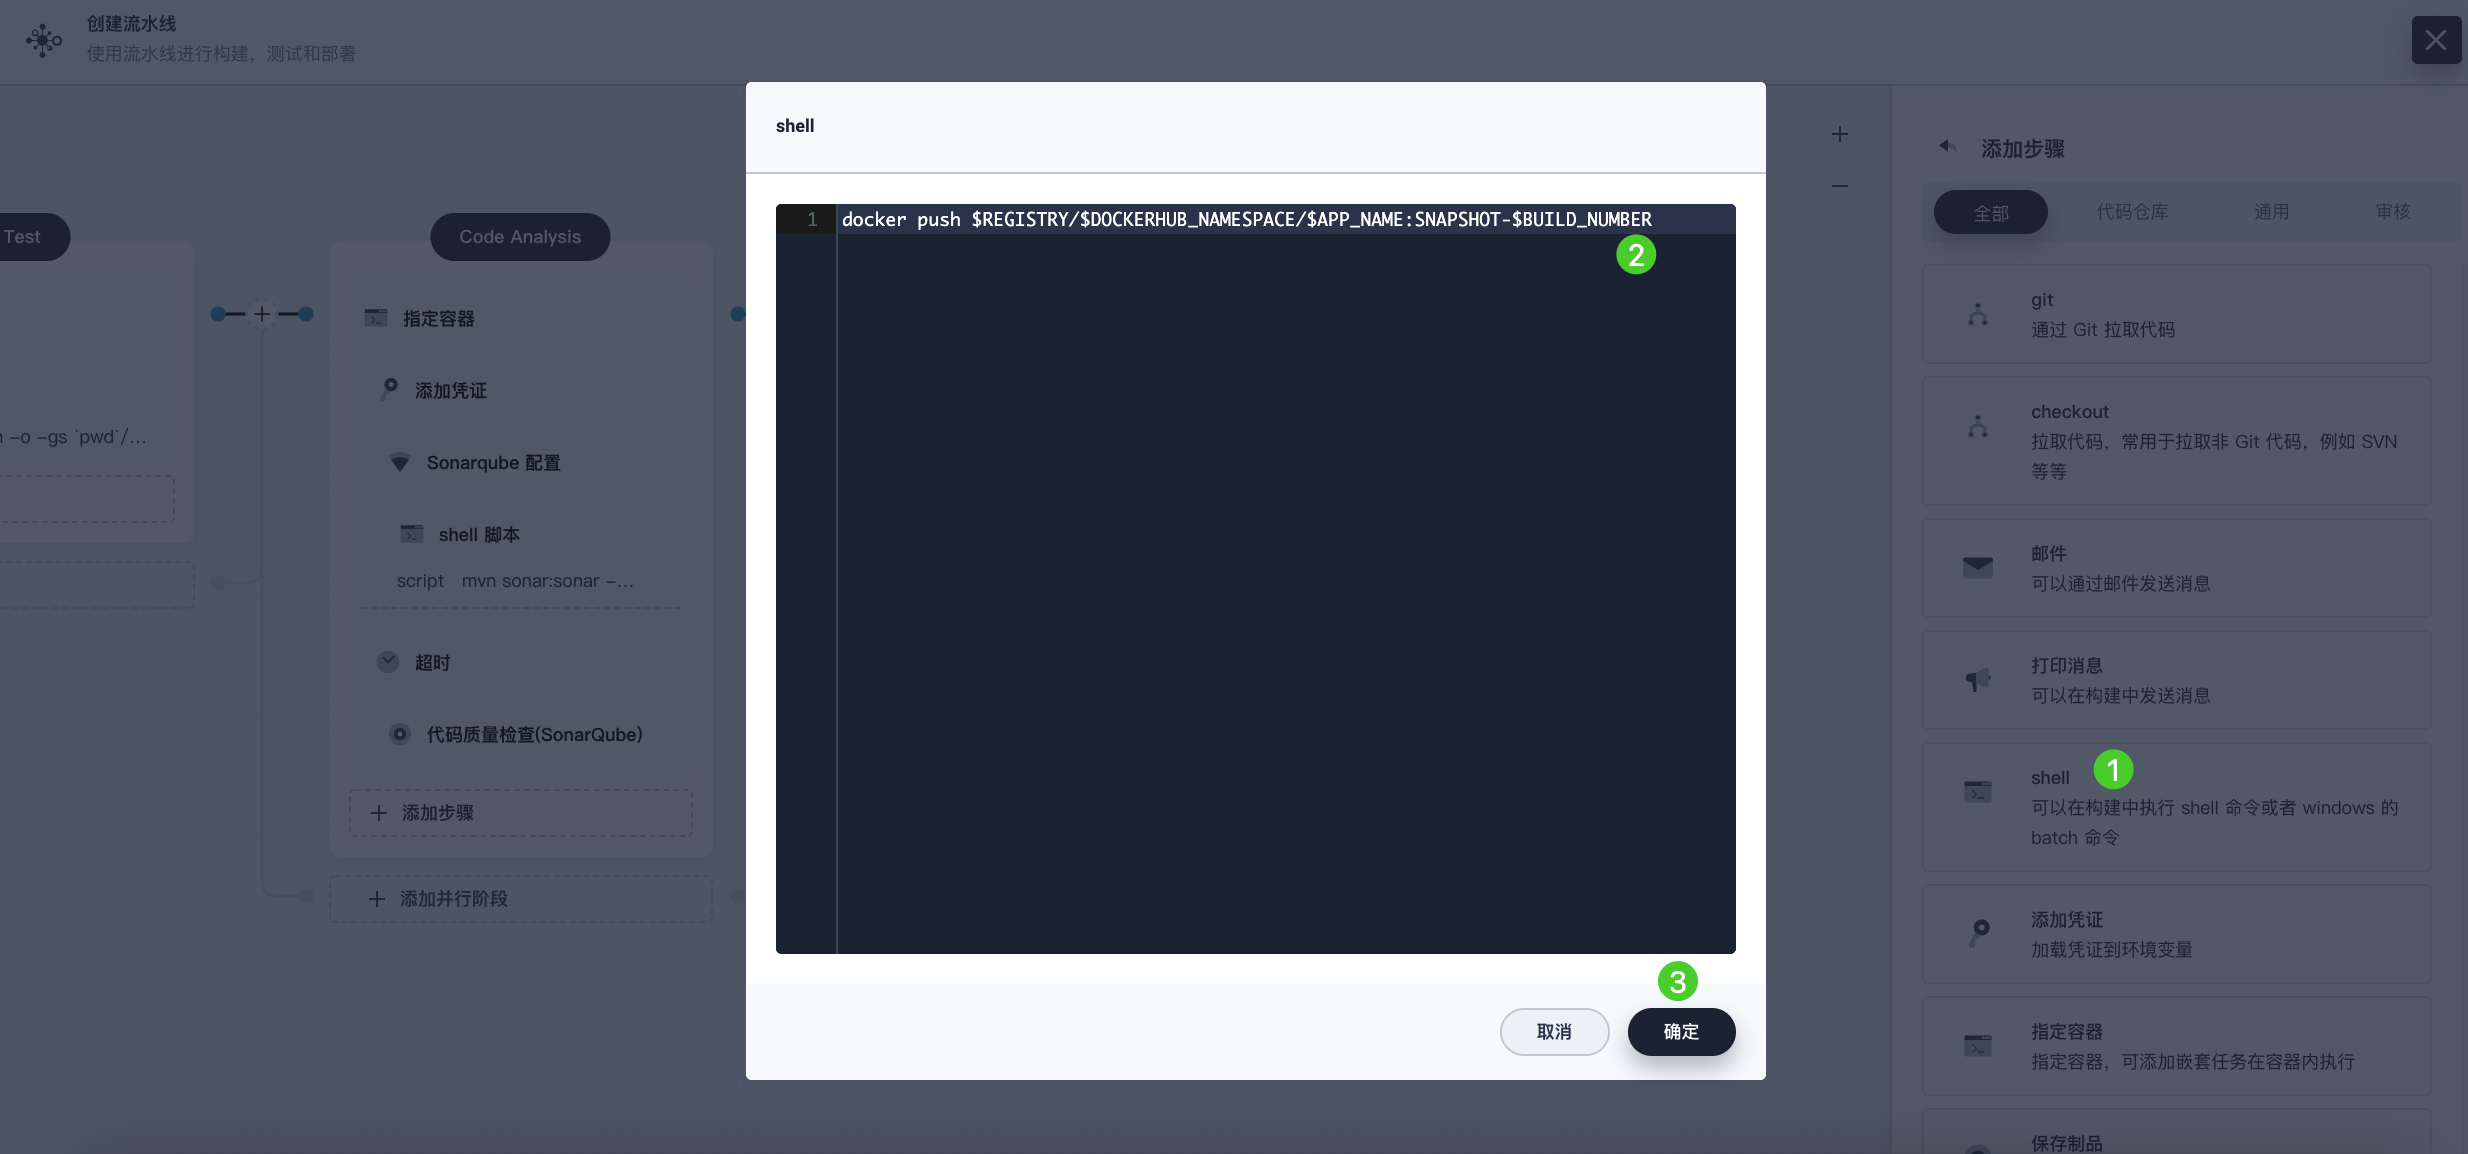Click the 取消 cancel button

pos(1554,1031)
